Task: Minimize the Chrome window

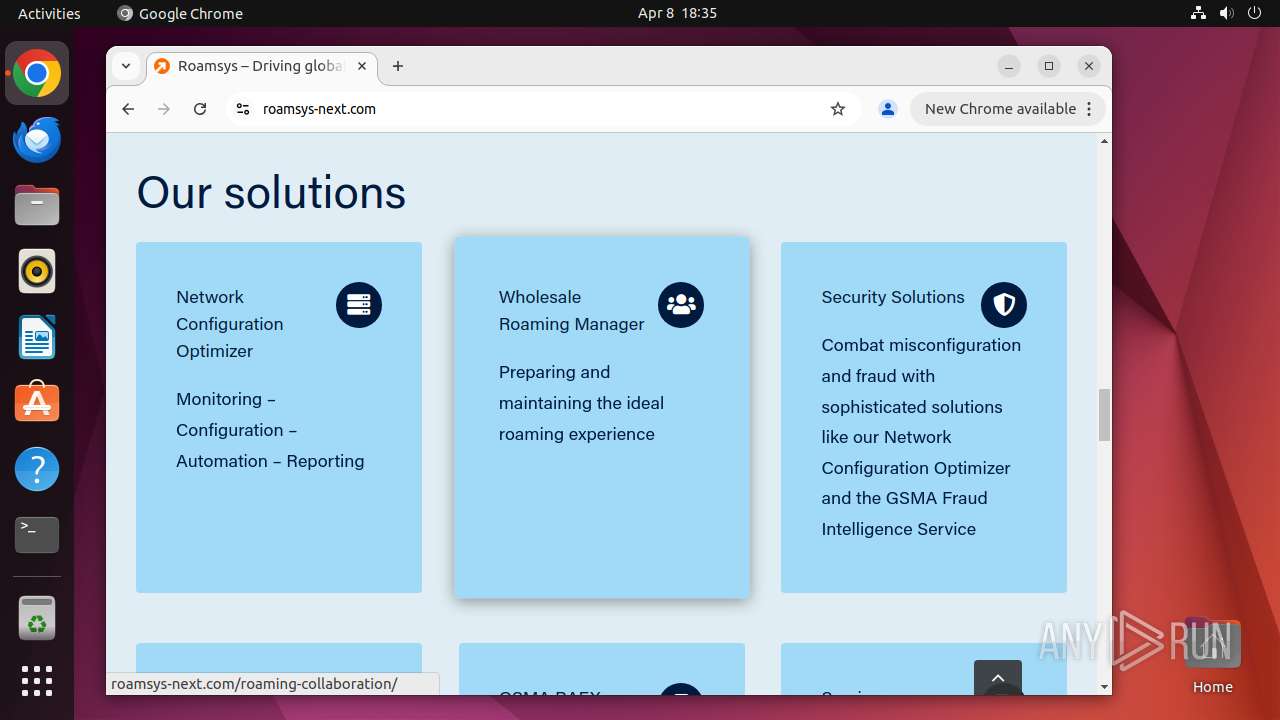Action: point(1009,66)
